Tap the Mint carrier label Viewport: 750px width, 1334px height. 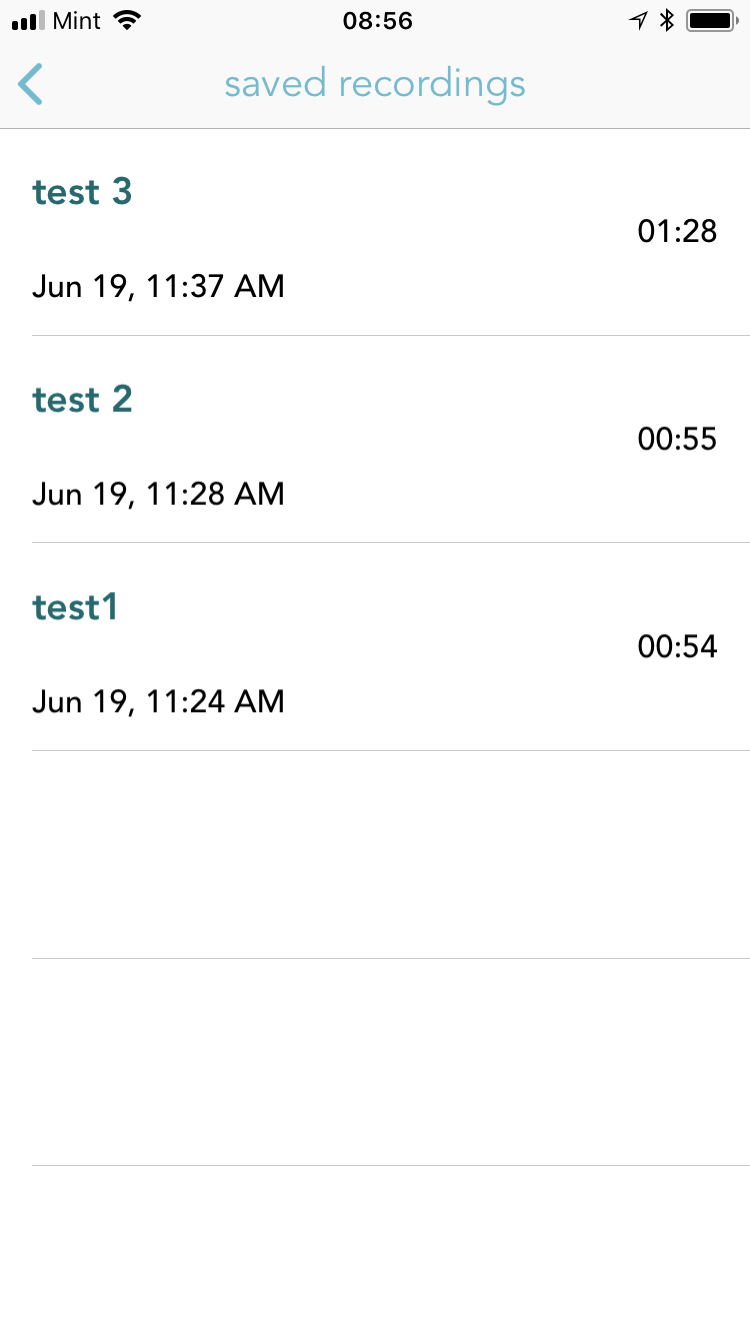(76, 21)
